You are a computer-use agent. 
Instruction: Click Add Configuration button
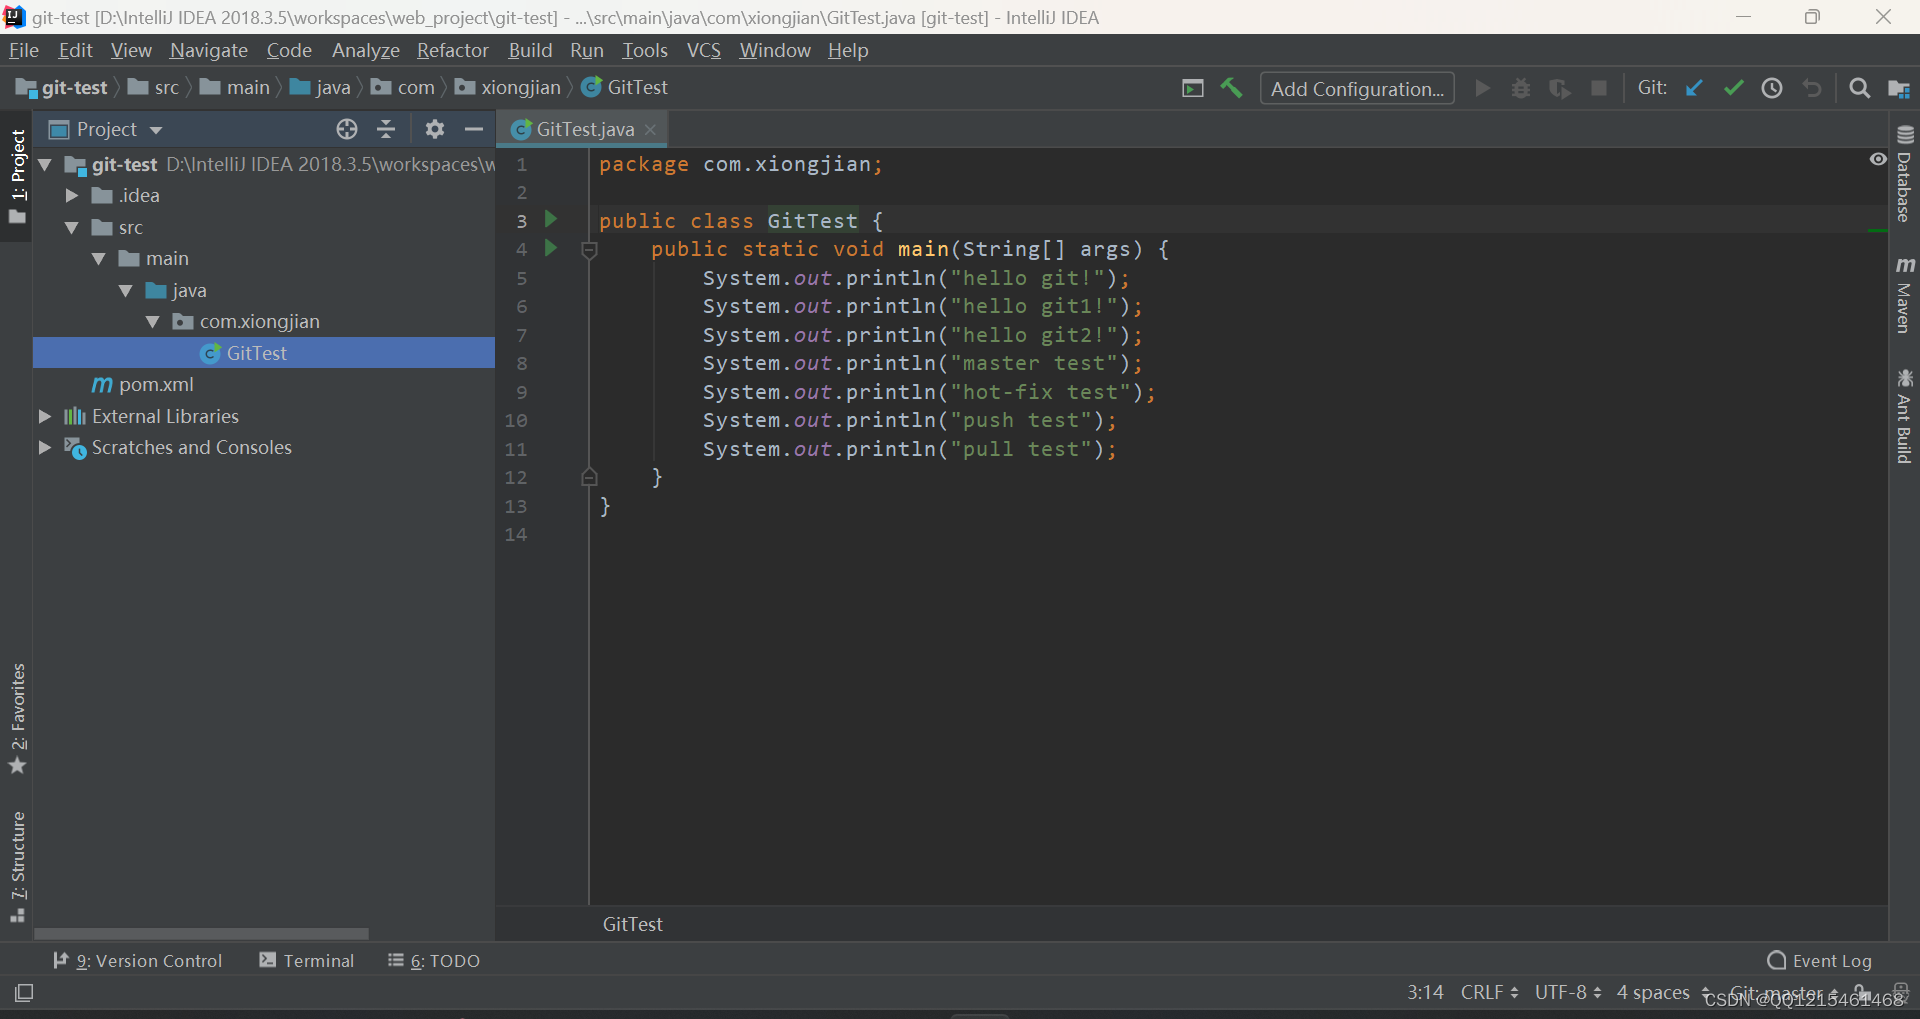pos(1357,88)
